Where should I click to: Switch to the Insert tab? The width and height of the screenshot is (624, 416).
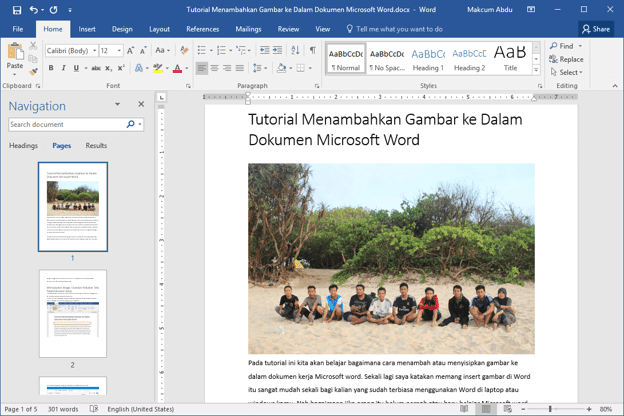pyautogui.click(x=87, y=29)
